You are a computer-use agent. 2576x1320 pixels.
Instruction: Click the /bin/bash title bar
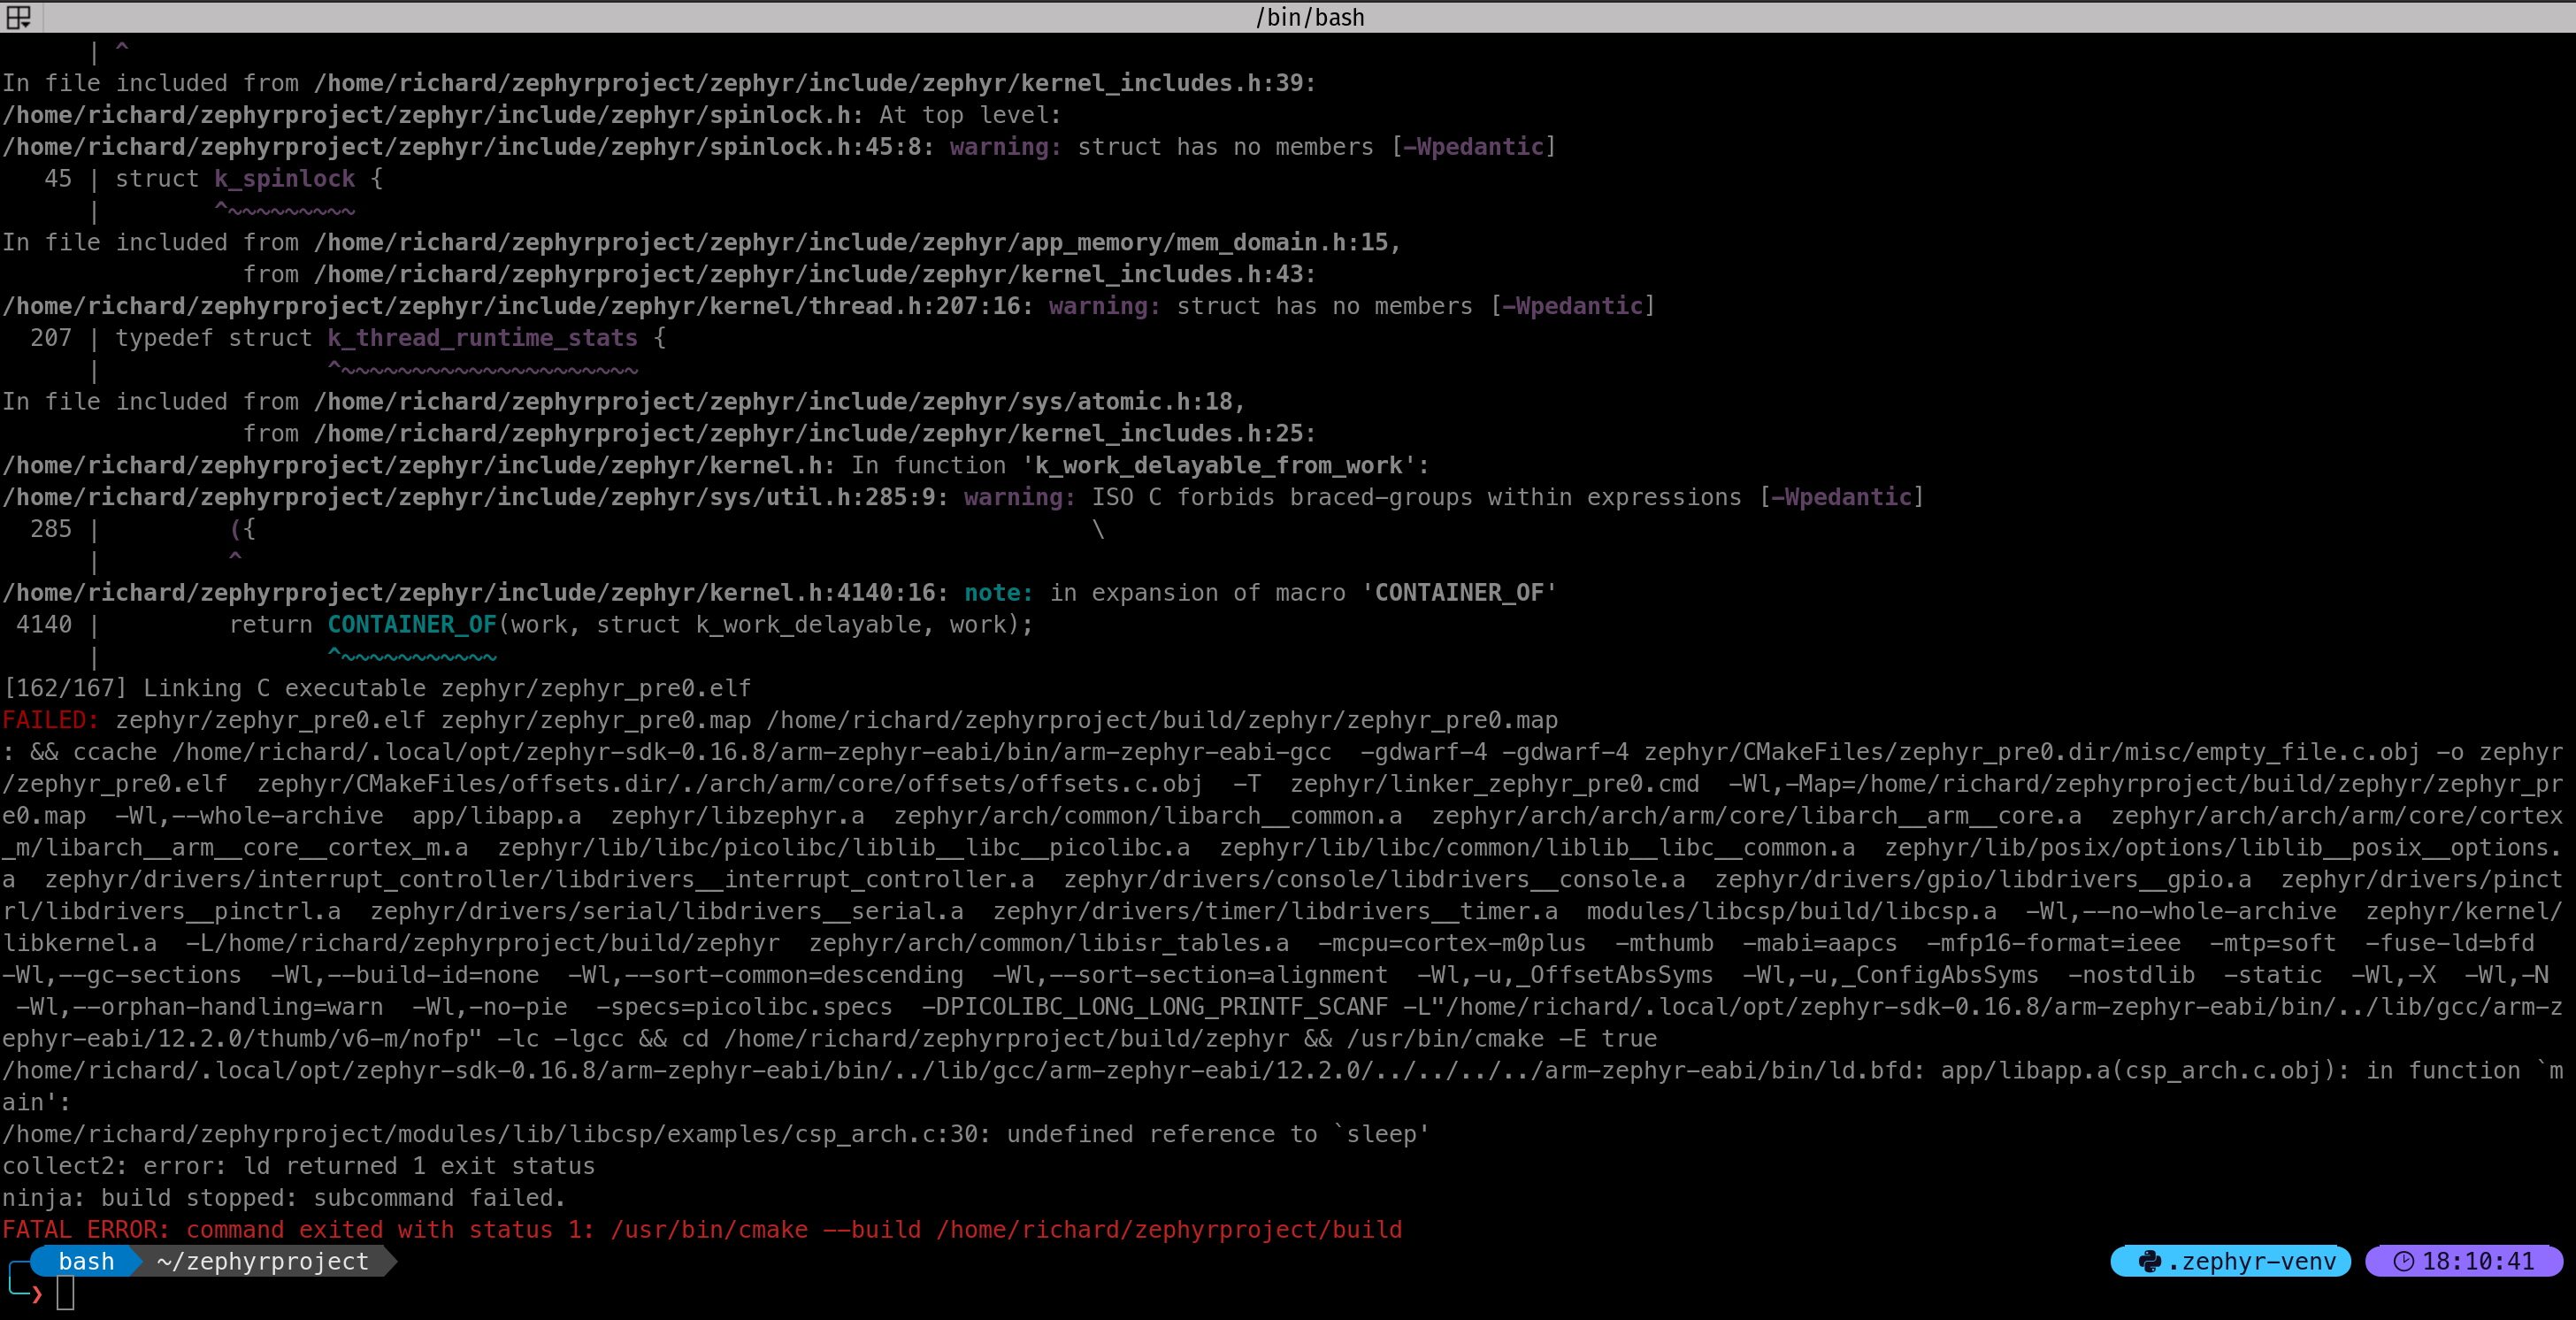1309,17
